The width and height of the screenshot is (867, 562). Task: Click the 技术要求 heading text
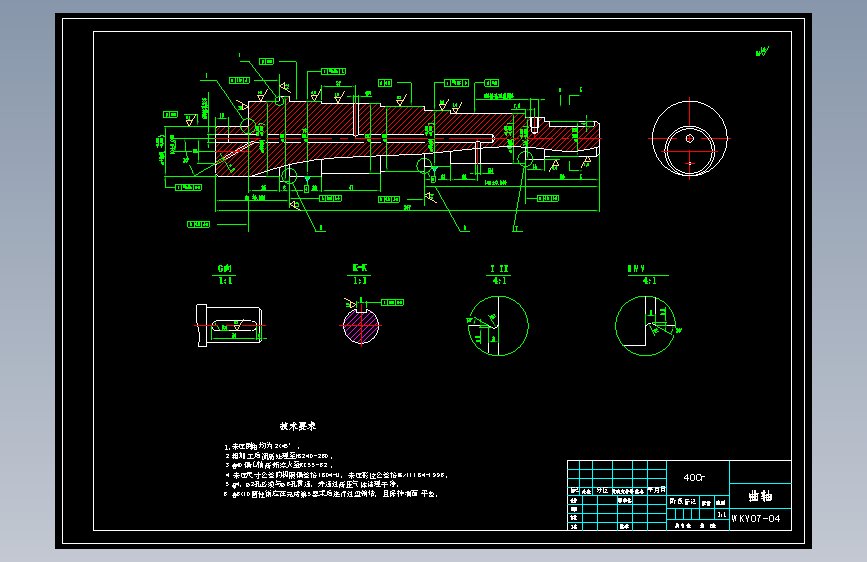point(297,426)
